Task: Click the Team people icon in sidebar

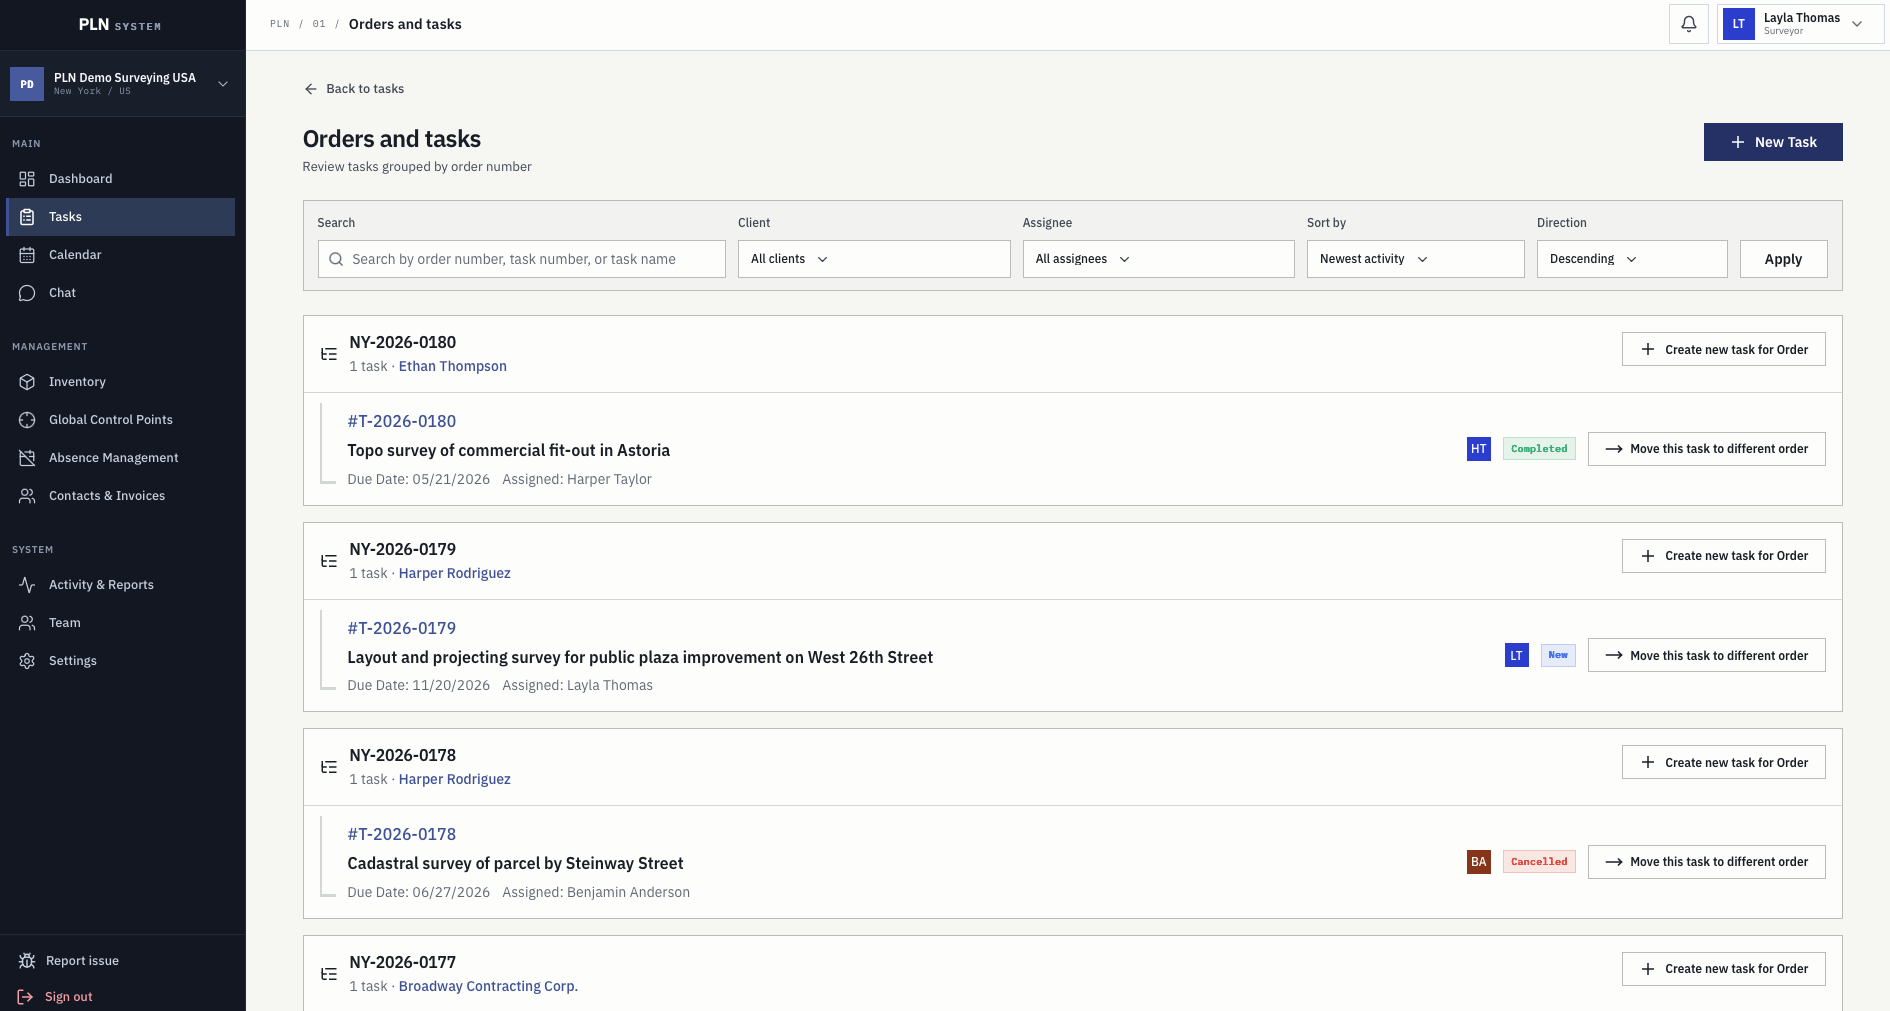Action: (27, 623)
